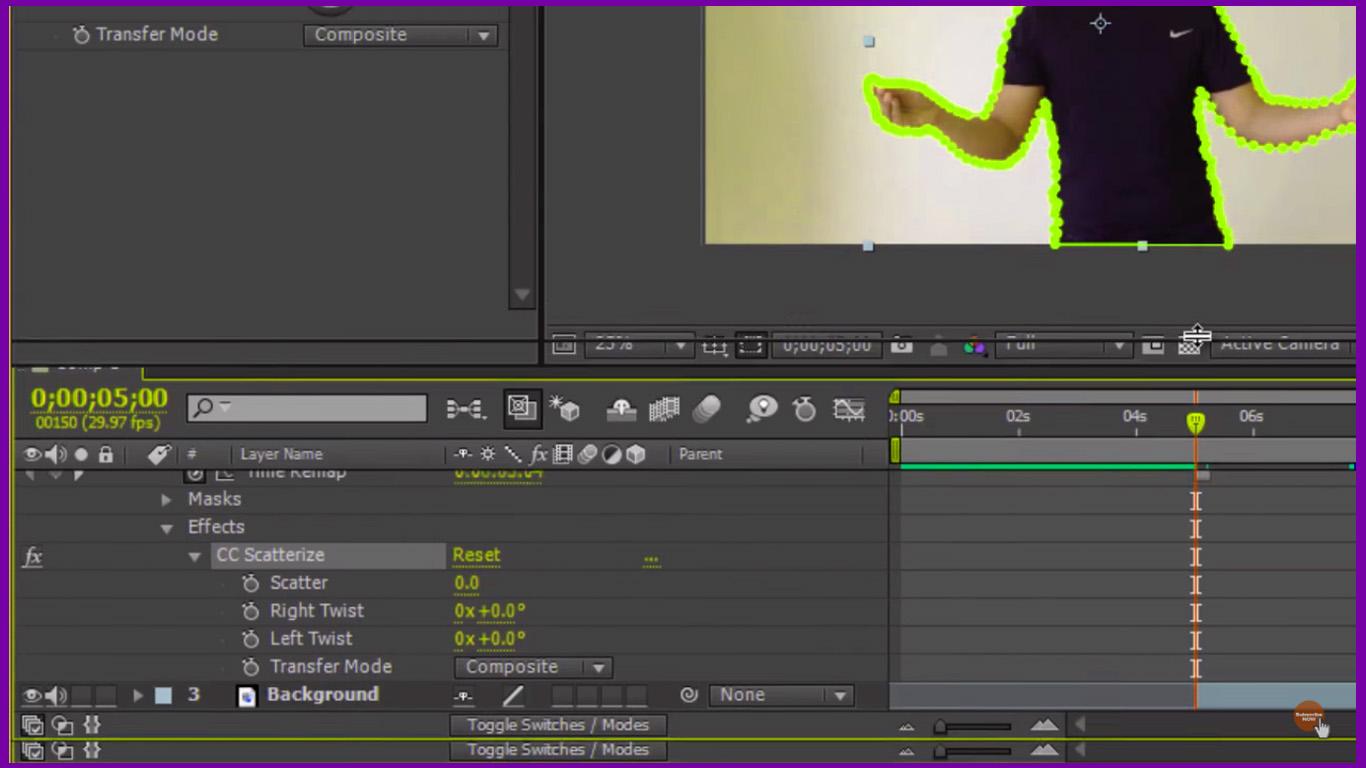Click the Layer Name column header
This screenshot has height=768, width=1366.
281,454
